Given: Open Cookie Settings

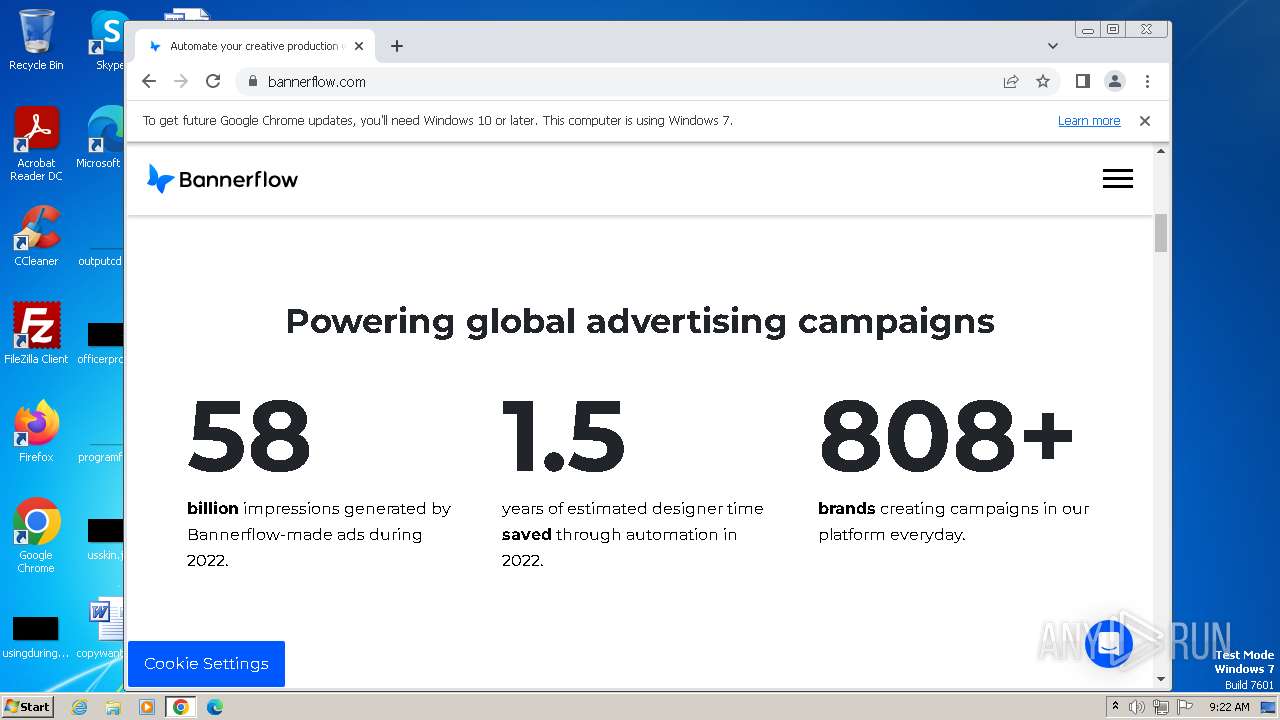Looking at the screenshot, I should pyautogui.click(x=206, y=664).
